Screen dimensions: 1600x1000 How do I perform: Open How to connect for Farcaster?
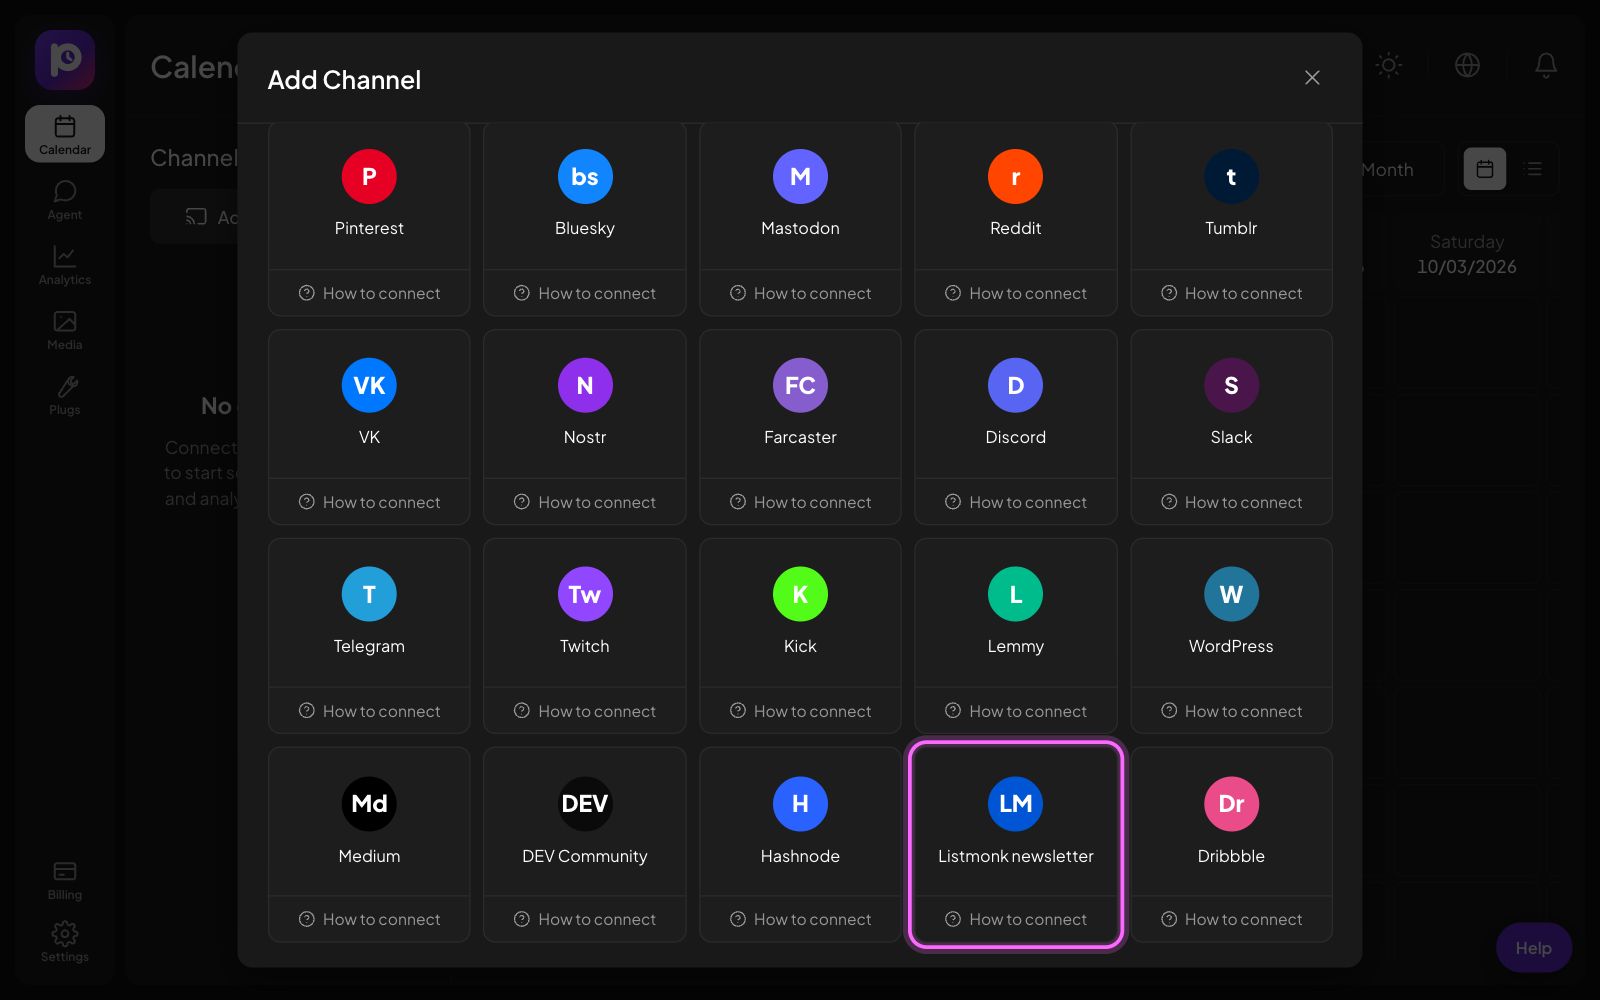pyautogui.click(x=800, y=502)
